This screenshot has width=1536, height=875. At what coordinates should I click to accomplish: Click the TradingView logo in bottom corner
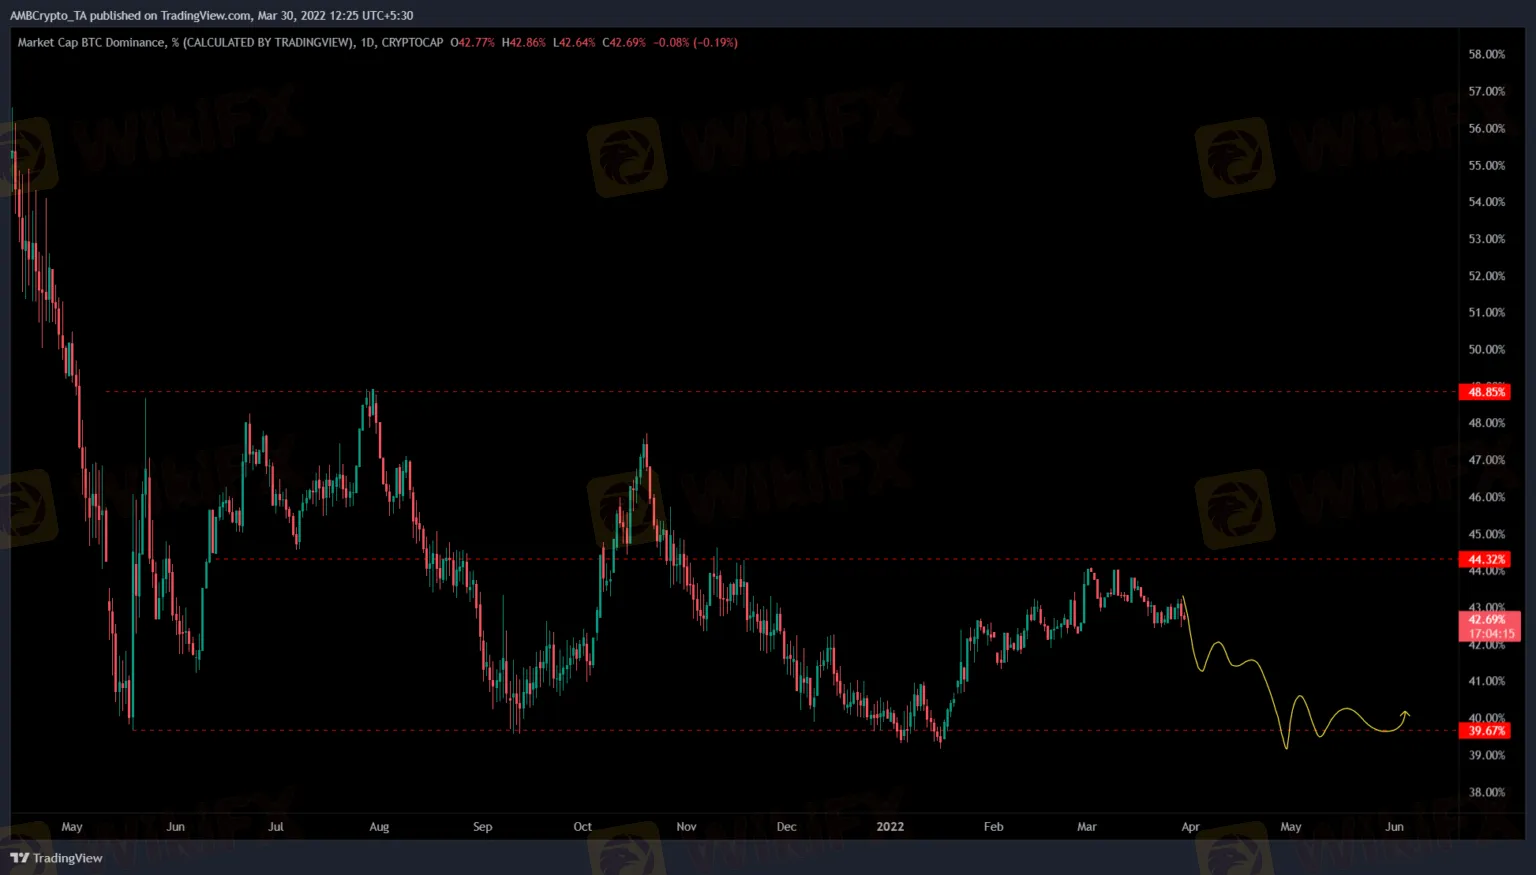point(56,858)
